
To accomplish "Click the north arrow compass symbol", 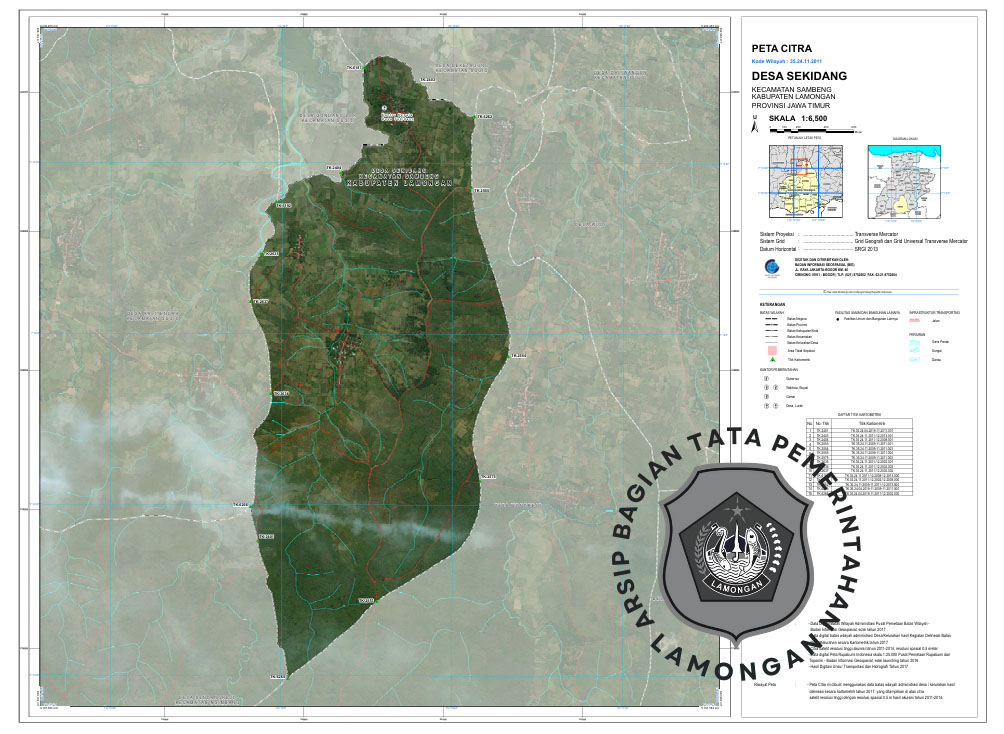I will click(x=754, y=121).
